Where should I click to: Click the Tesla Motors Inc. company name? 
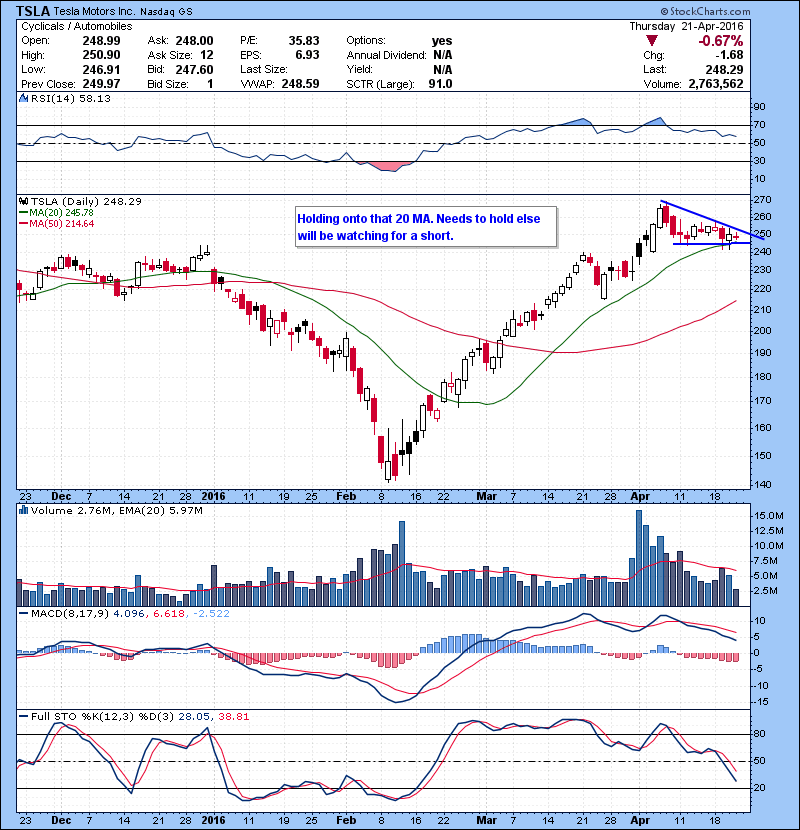tap(94, 11)
